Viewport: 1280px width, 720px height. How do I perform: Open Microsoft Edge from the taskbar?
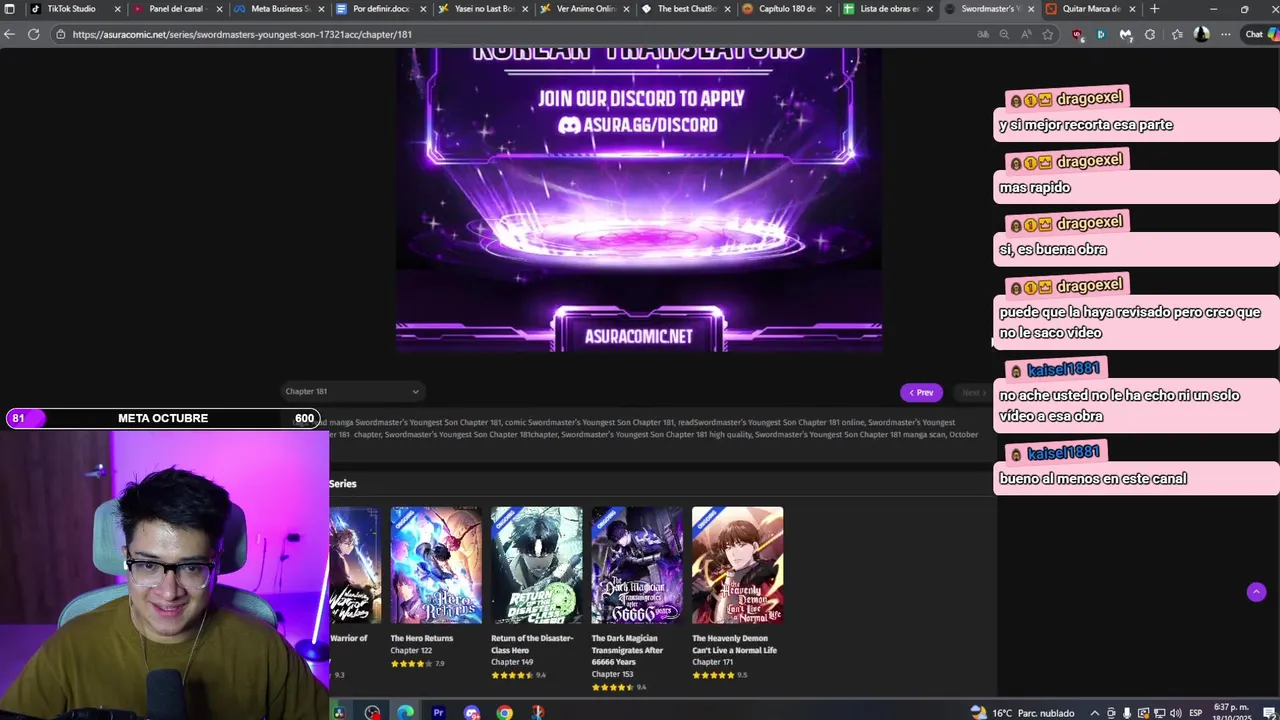point(405,713)
